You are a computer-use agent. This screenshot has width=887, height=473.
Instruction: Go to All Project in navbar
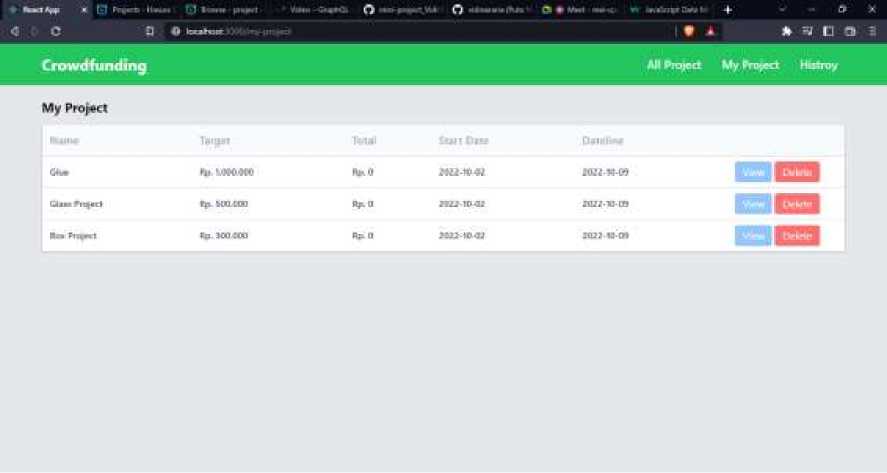674,65
